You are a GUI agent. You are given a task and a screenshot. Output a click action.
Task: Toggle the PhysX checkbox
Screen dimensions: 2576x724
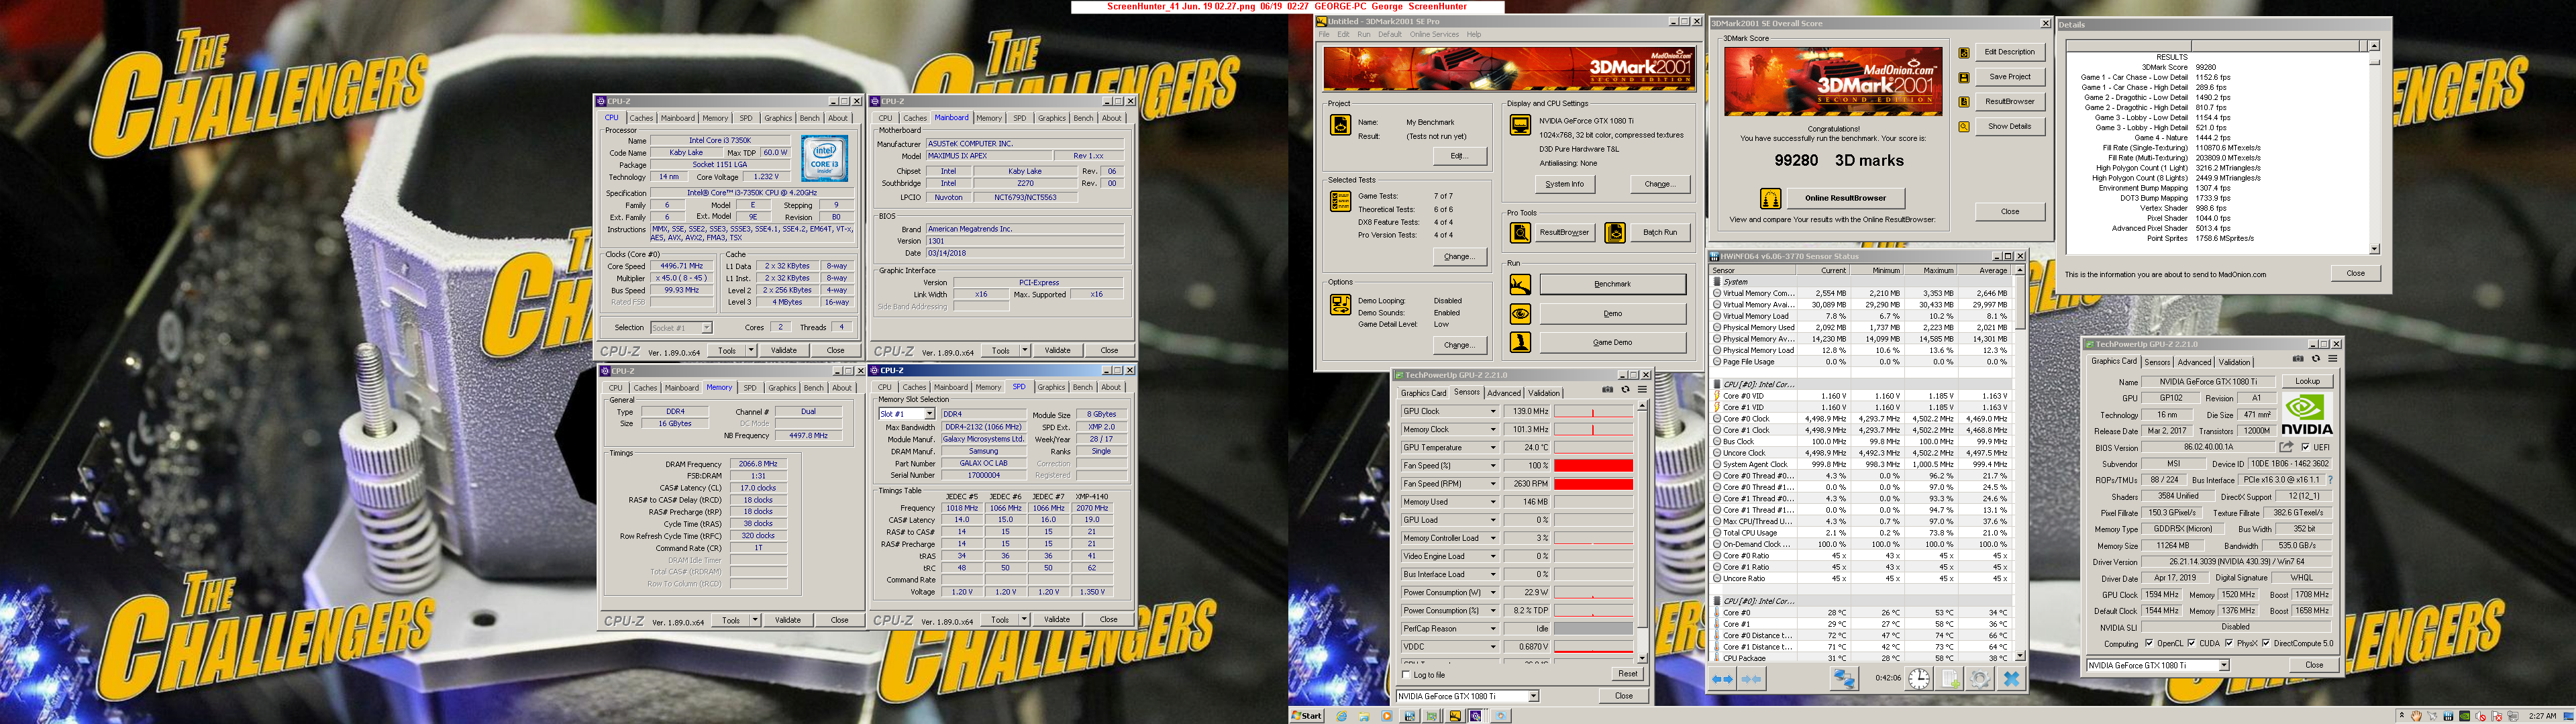click(2228, 643)
